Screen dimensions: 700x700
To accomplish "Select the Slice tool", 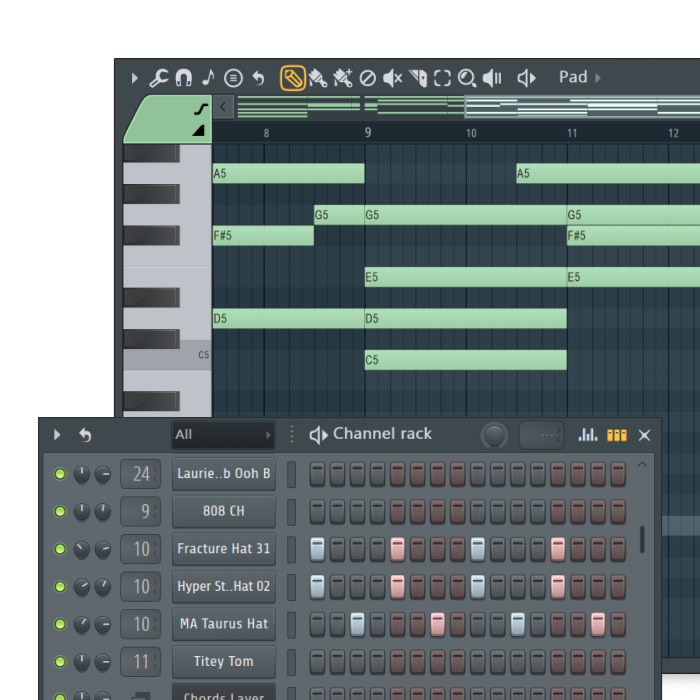I will click(418, 78).
